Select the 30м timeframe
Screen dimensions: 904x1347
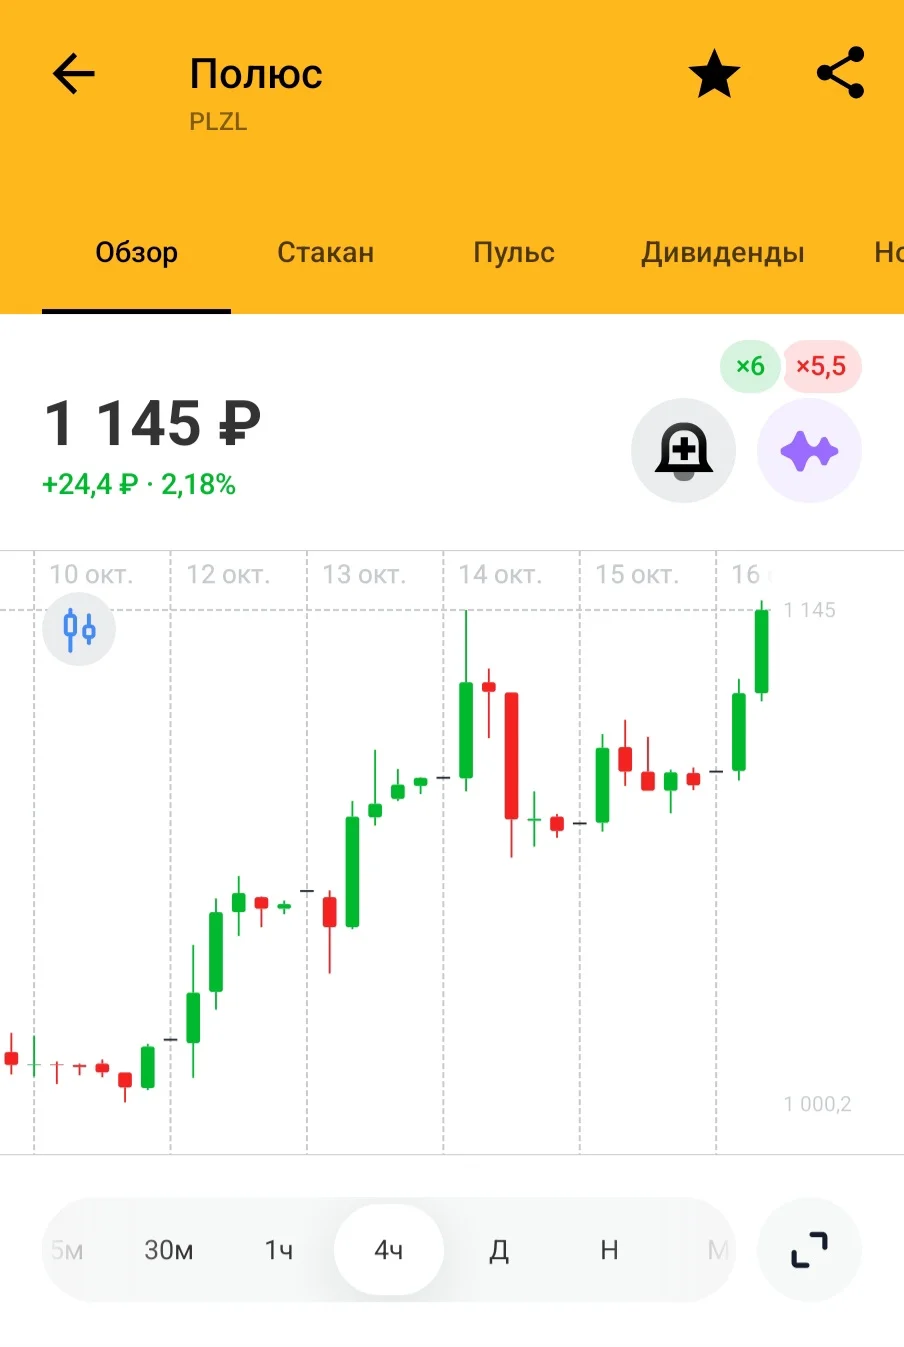pyautogui.click(x=169, y=1250)
